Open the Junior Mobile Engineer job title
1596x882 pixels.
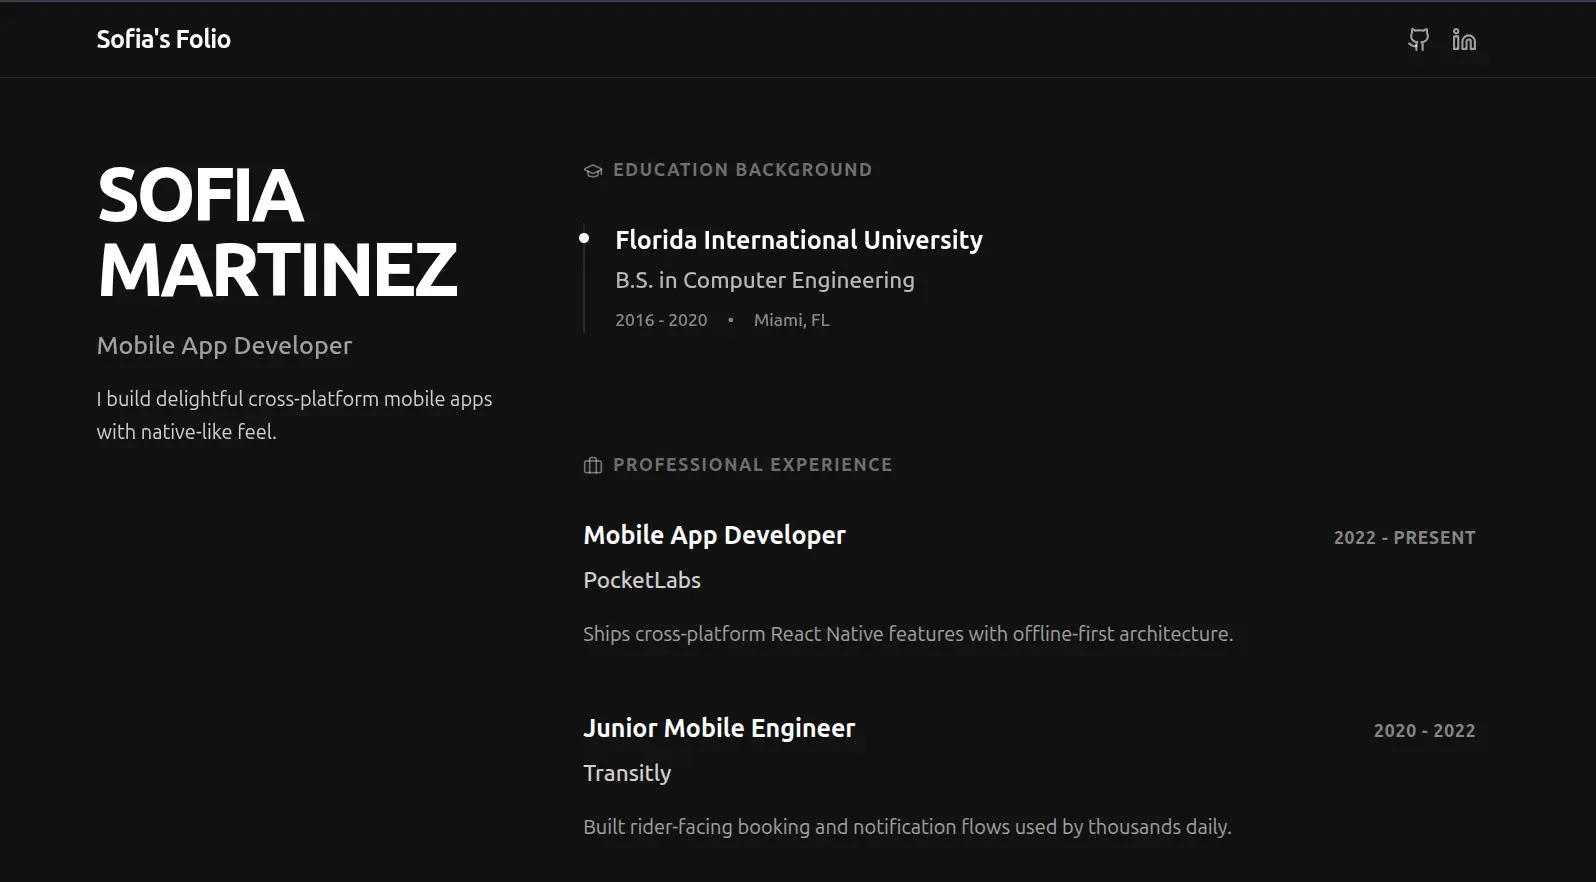[x=719, y=728]
